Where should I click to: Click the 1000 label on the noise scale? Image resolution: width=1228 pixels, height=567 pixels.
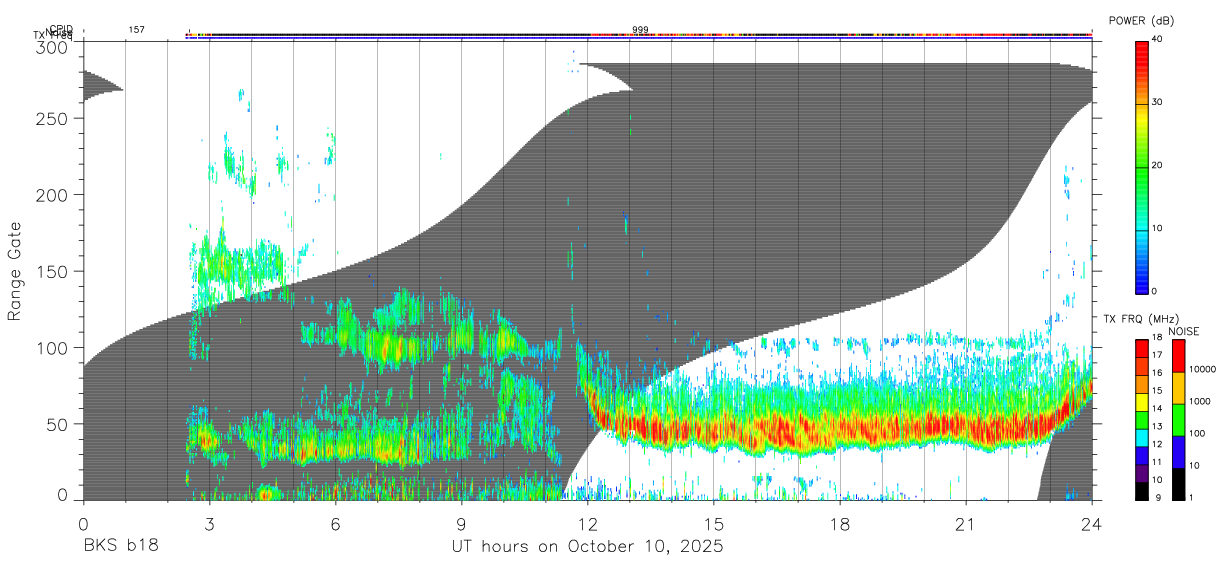1200,402
